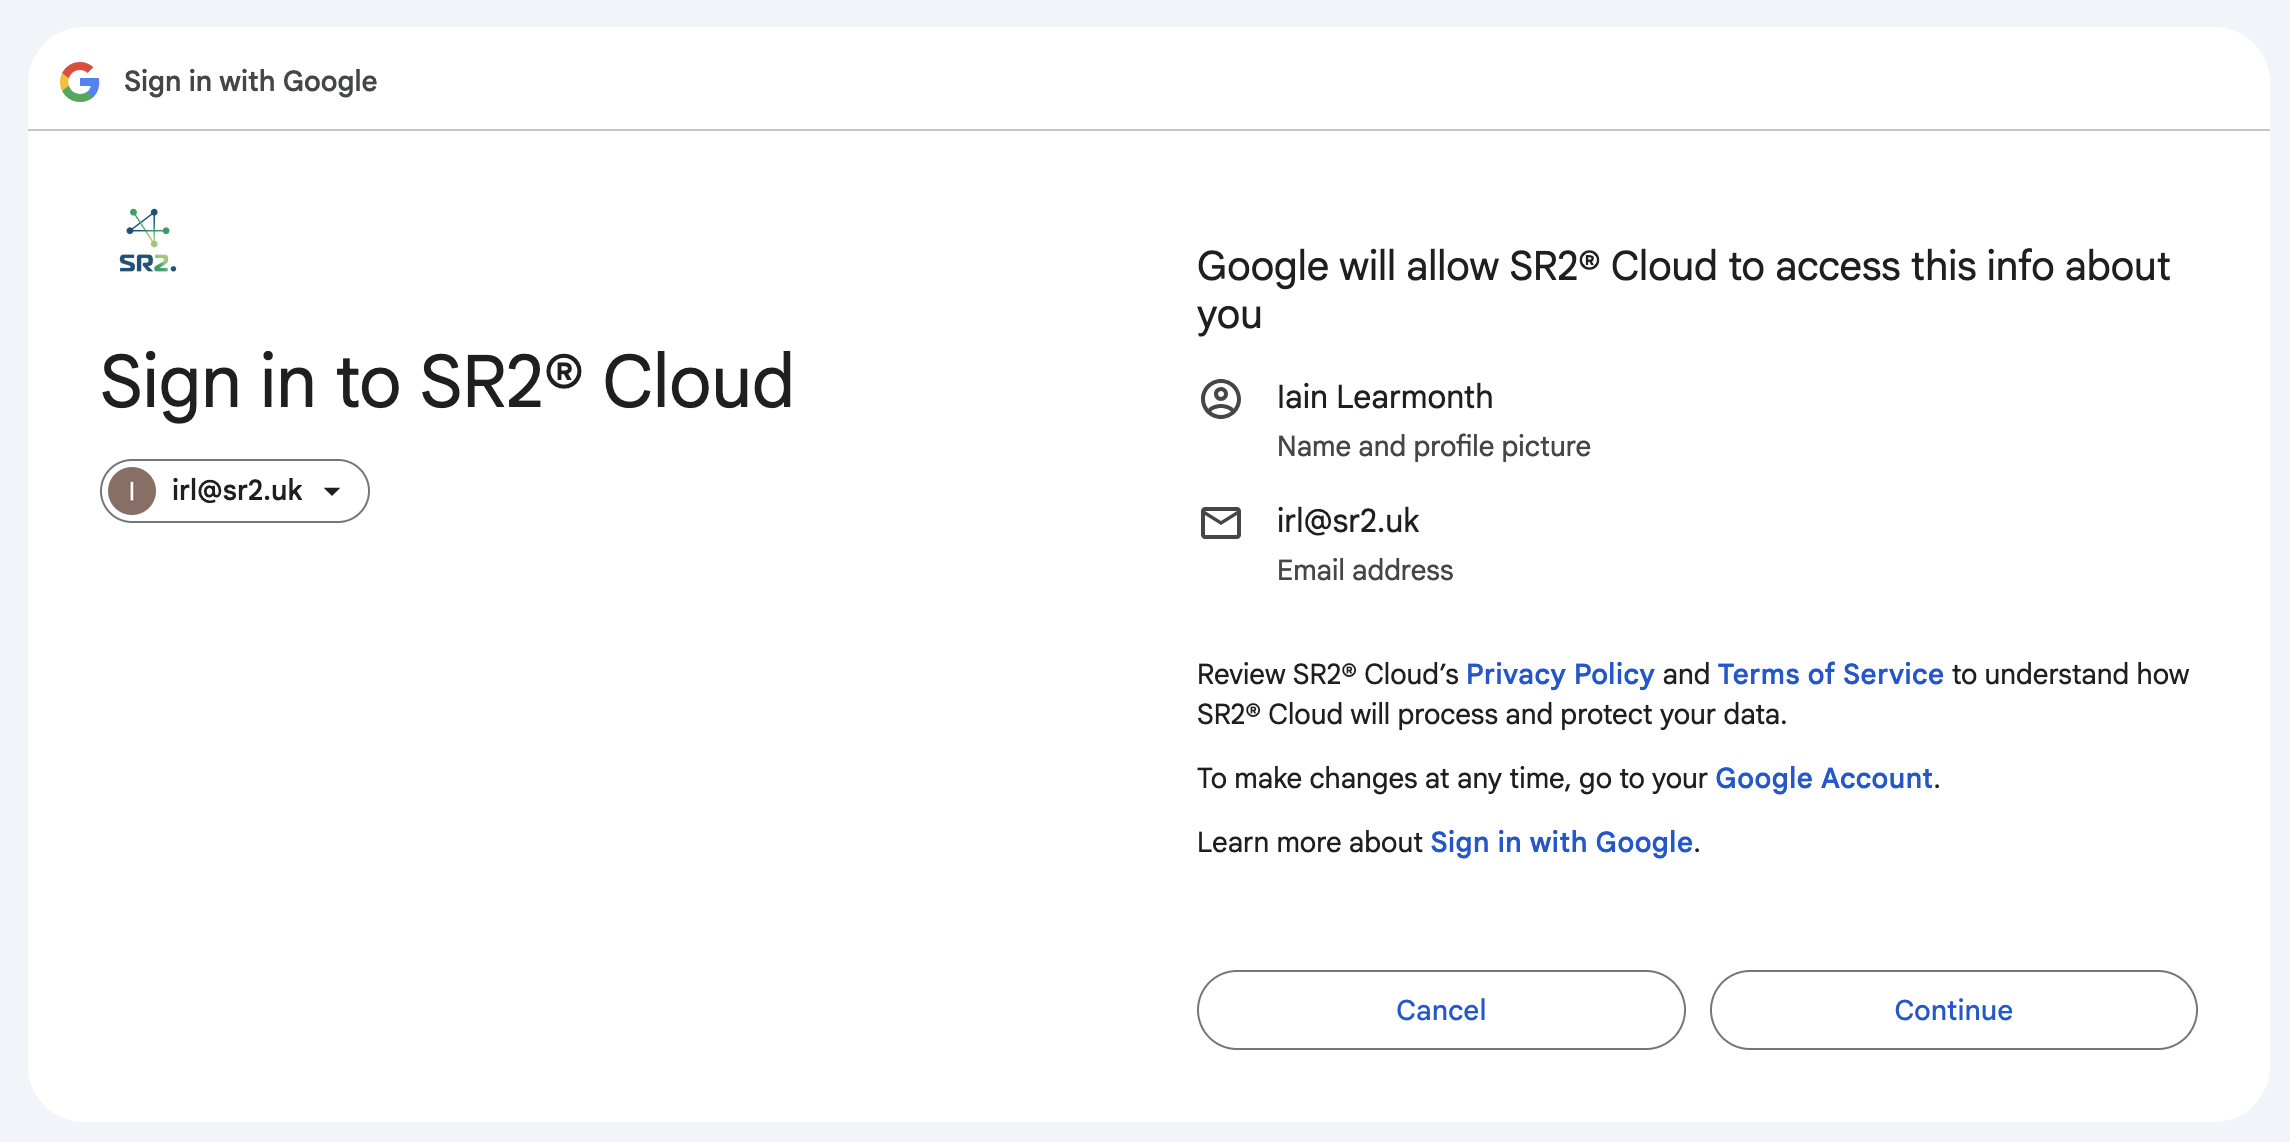The image size is (2290, 1142).
Task: Go to your Google Account link
Action: 1822,778
